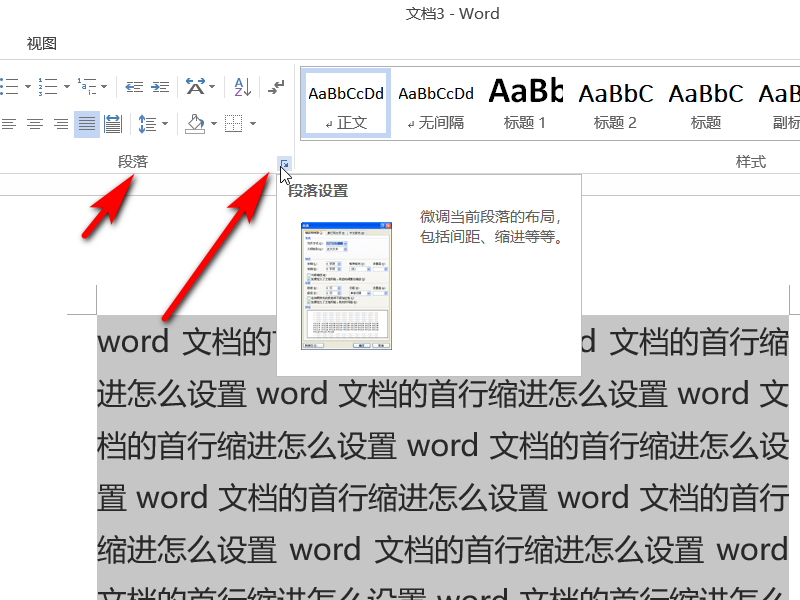Image resolution: width=800 pixels, height=600 pixels.
Task: Click the numbered list icon
Action: click(x=48, y=87)
